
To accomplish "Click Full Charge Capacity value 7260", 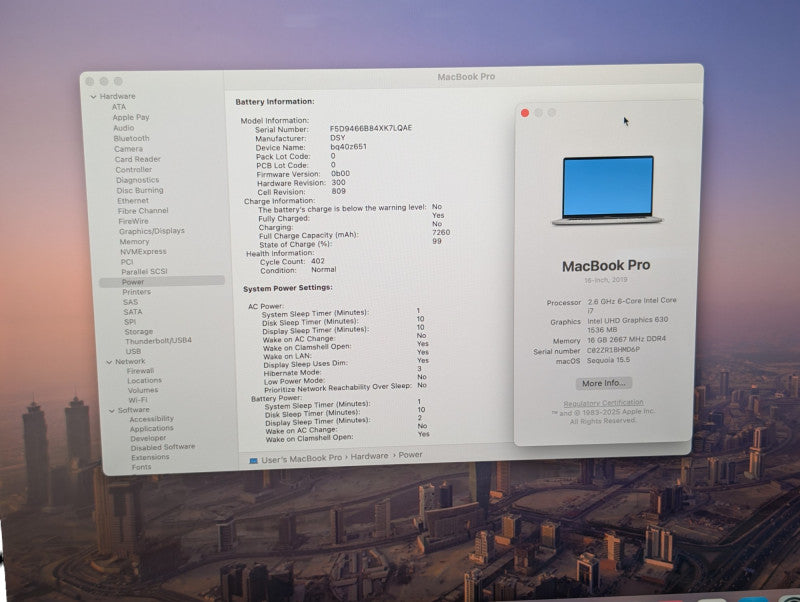I will click(441, 232).
